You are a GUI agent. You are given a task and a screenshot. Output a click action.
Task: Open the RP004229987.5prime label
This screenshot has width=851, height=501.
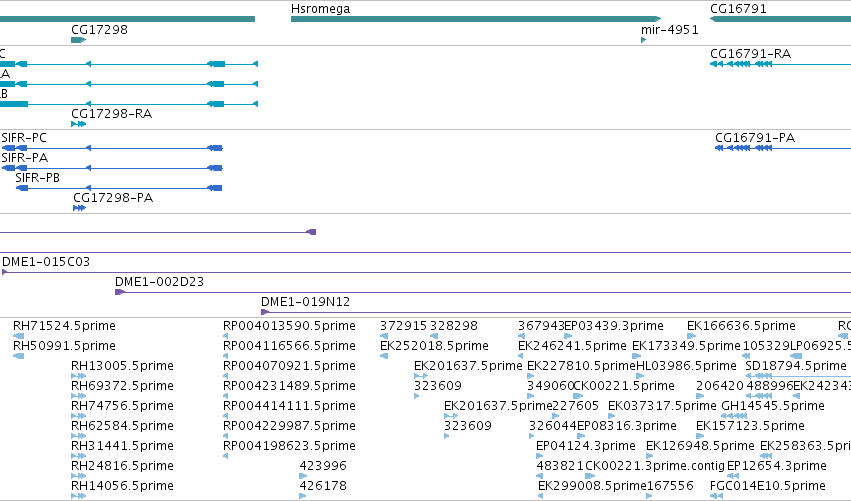289,426
